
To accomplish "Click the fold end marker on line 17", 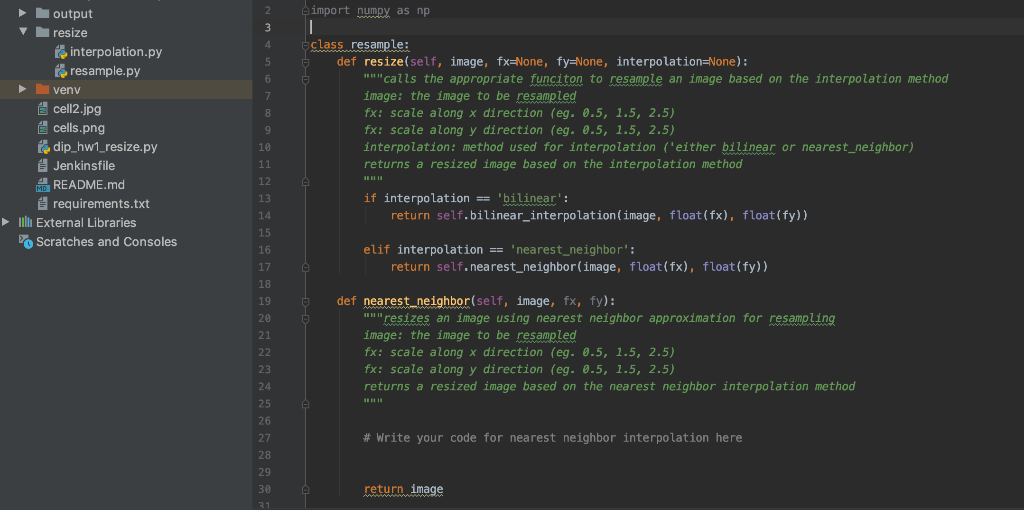I will pos(305,267).
